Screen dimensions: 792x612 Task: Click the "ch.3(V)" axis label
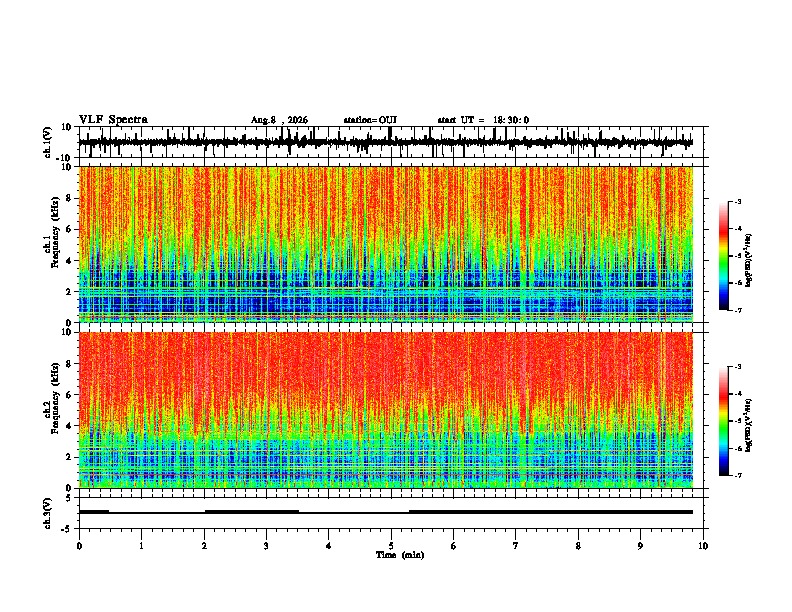(47, 513)
